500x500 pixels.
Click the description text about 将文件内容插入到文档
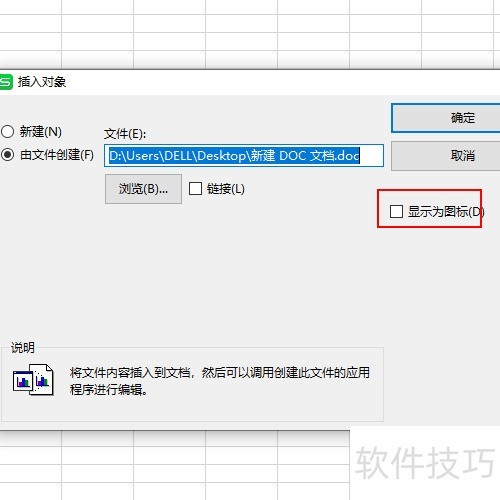[x=220, y=381]
